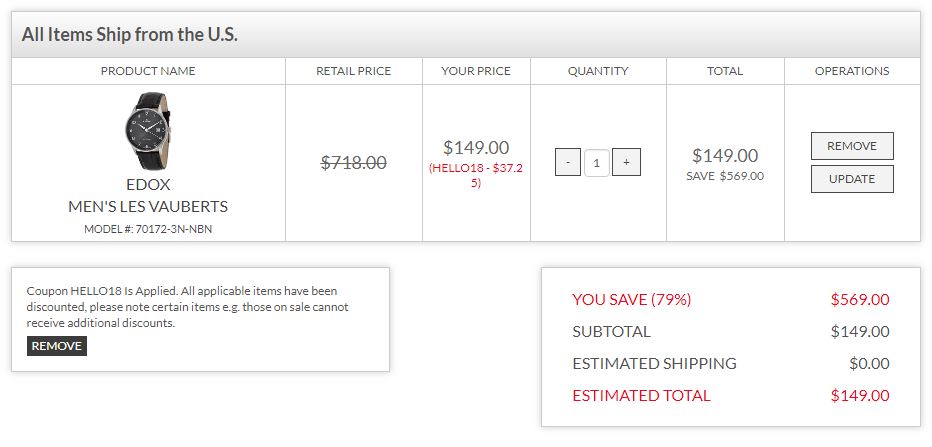Click the SAVE $569.00 text in Total column
Image resolution: width=932 pixels, height=447 pixels.
pyautogui.click(x=725, y=176)
